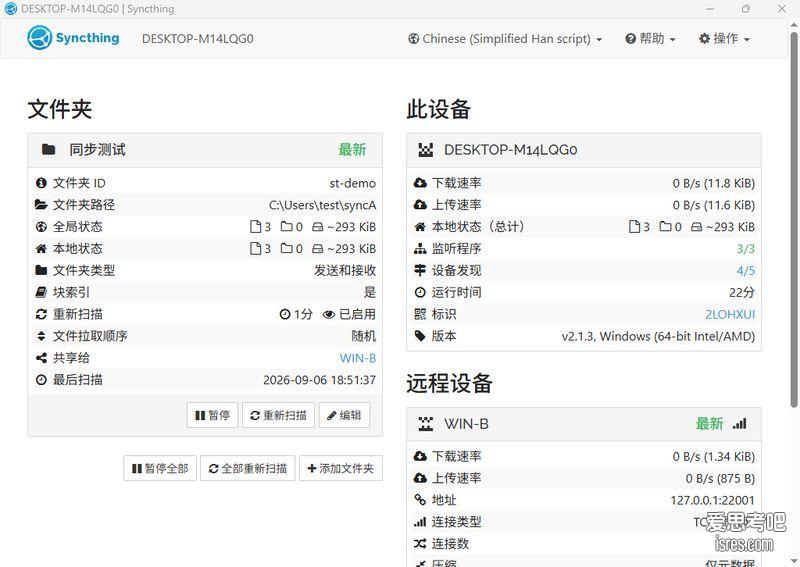
Task: Click the eye icon beside 已启用
Action: click(x=329, y=314)
